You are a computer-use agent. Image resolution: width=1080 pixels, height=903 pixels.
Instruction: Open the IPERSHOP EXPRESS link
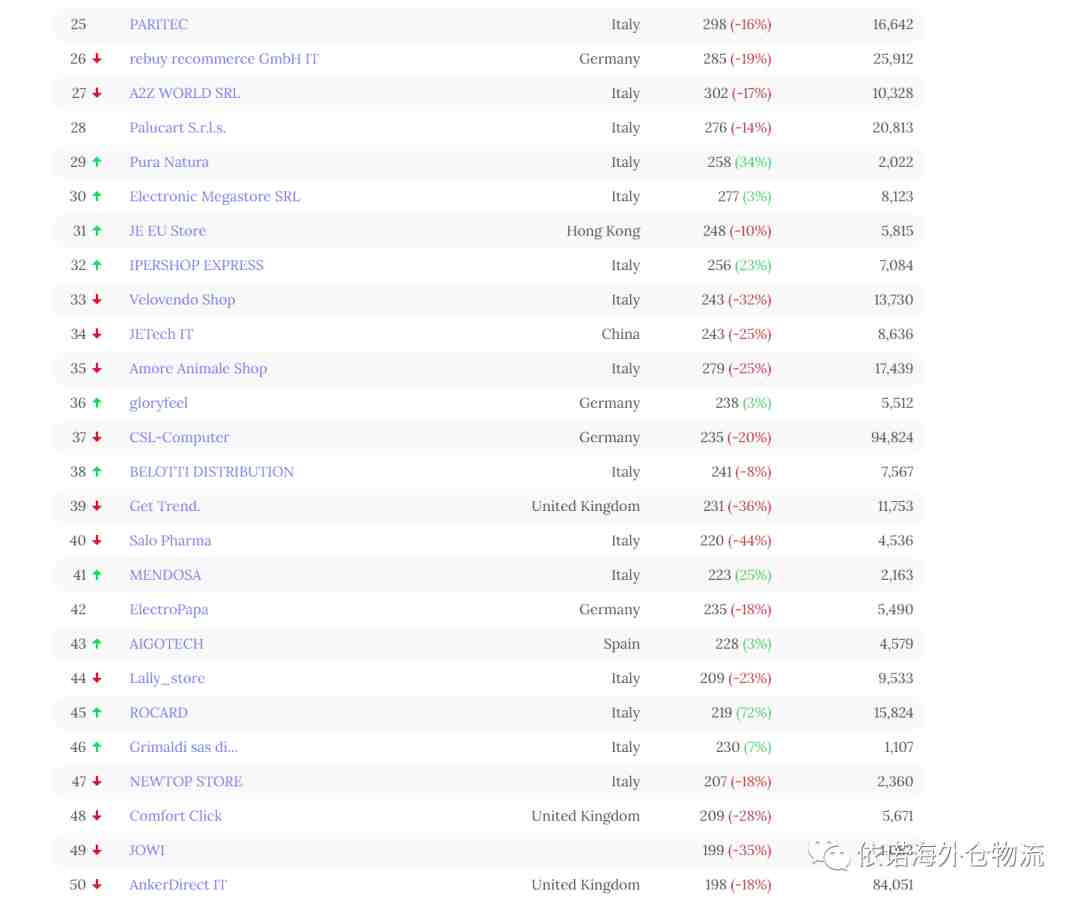(x=196, y=266)
